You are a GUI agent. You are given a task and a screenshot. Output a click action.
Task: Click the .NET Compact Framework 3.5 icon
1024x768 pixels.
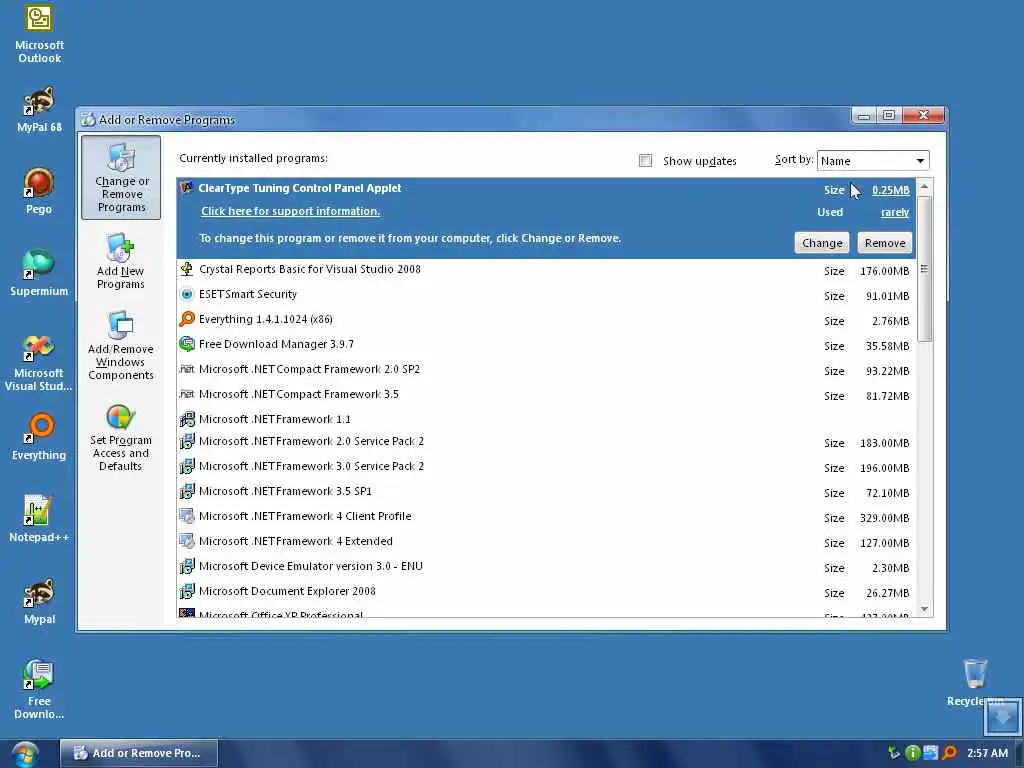point(187,394)
